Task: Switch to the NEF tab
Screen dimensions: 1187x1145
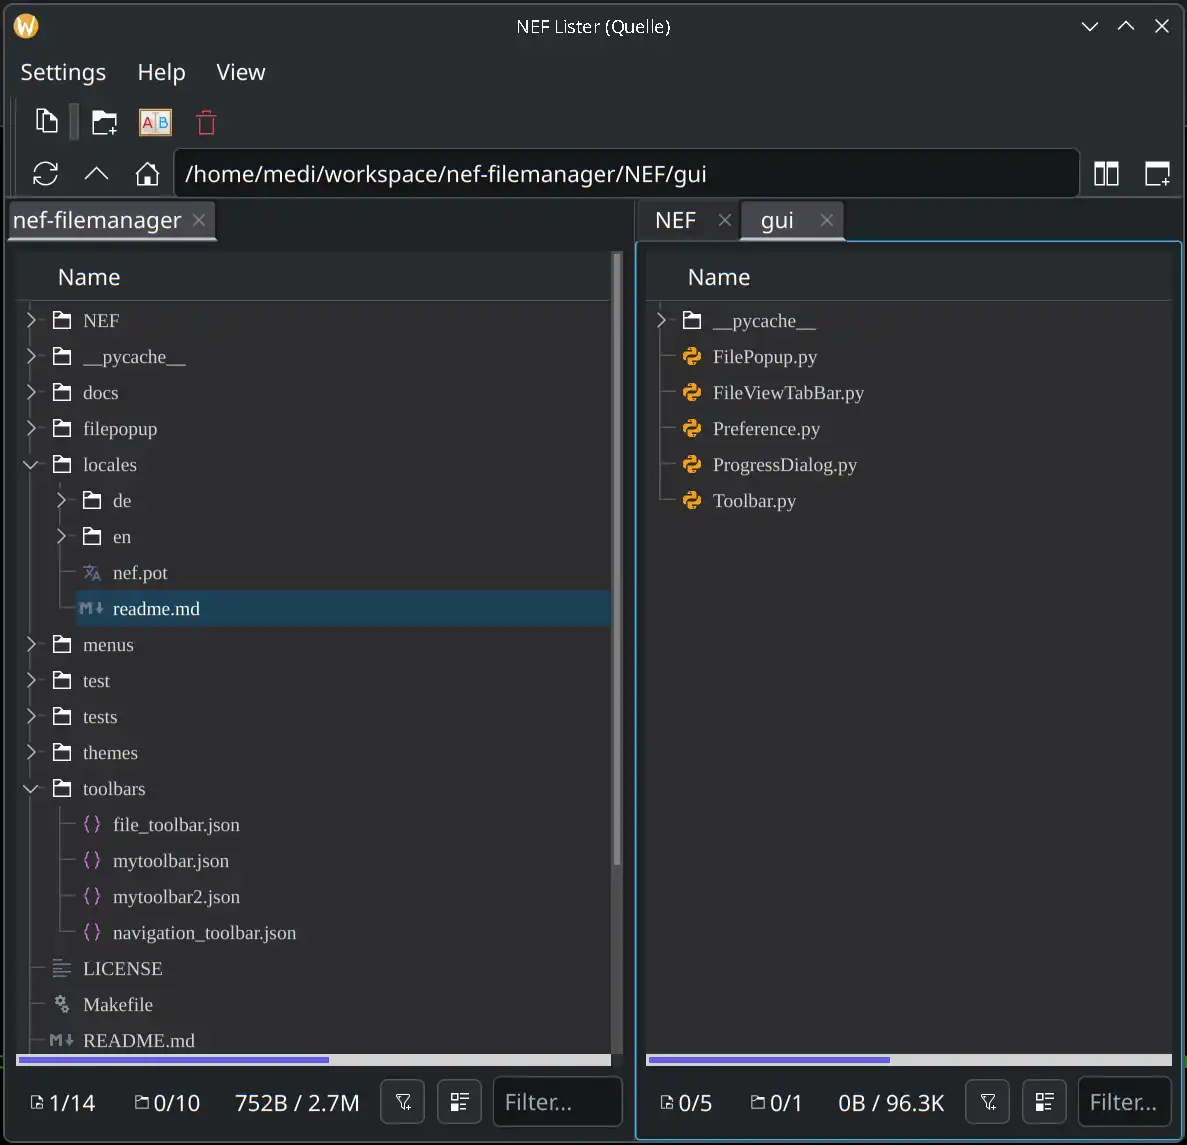Action: (x=675, y=220)
